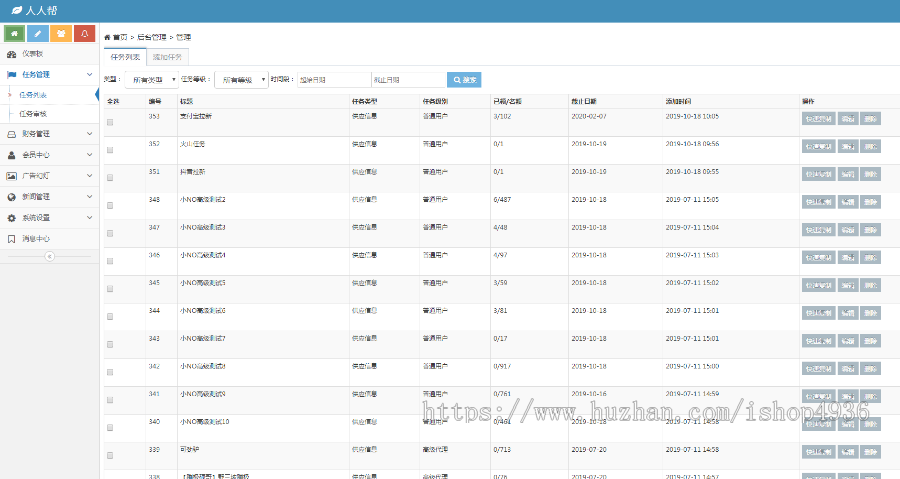Click quick copy button for task 353
Viewport: 900px width, 479px height.
pyautogui.click(x=818, y=119)
